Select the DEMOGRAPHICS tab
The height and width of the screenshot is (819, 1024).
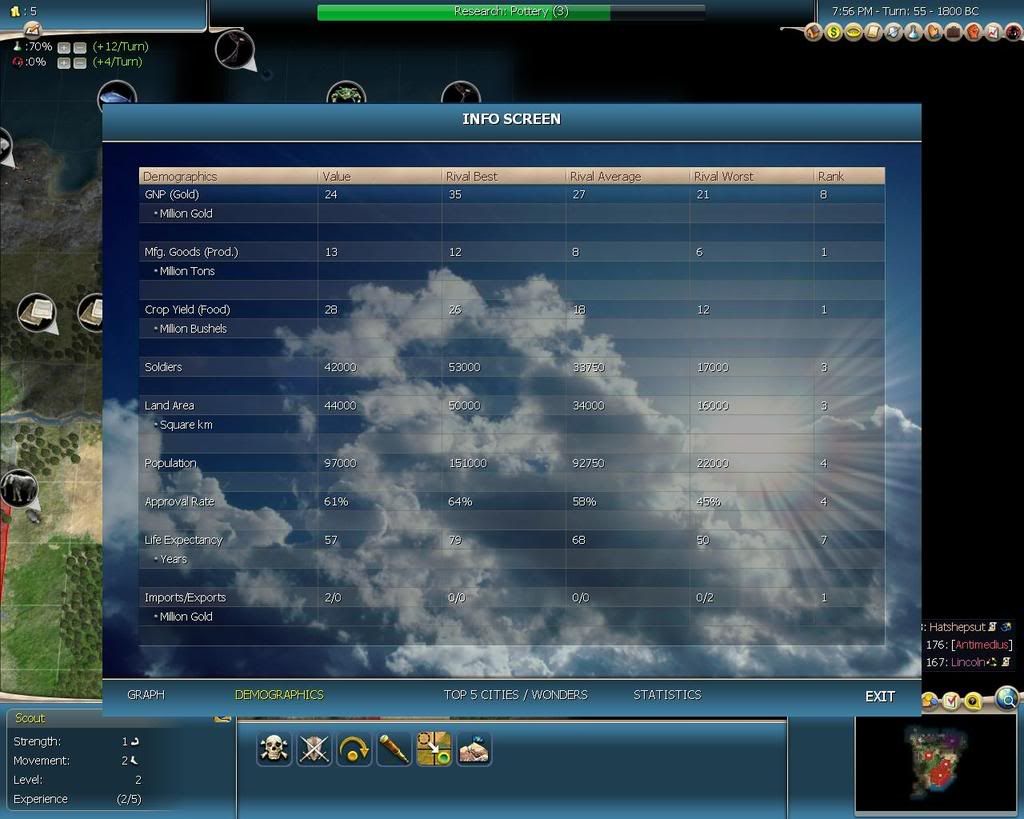[279, 695]
